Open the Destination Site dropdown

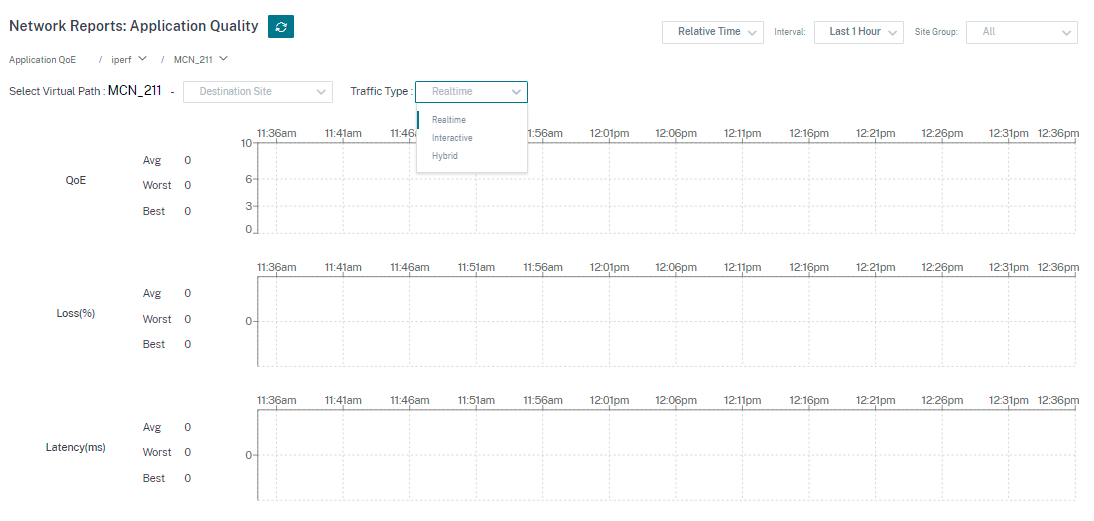pos(257,91)
